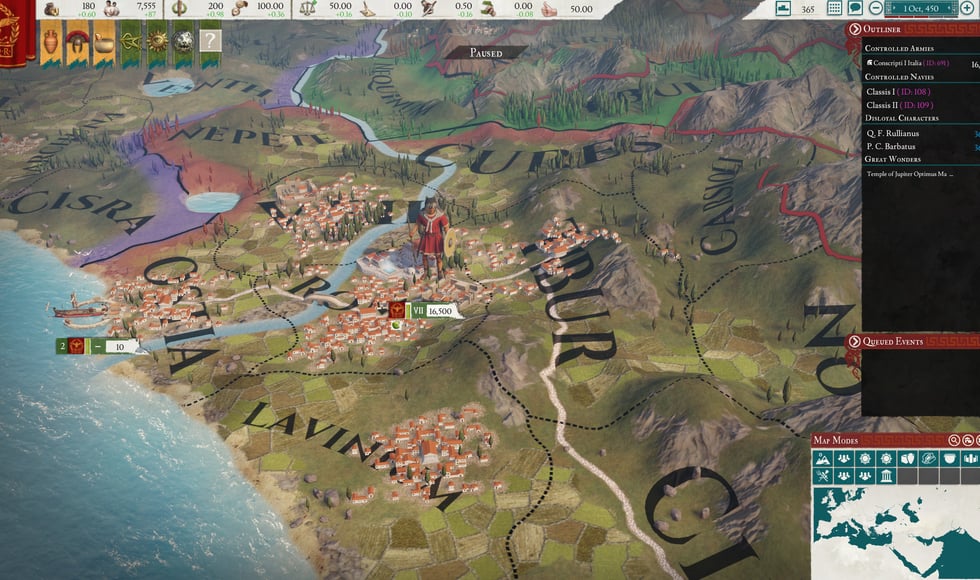Click the treasury pot icon beside 180
980x580 pixels.
tap(51, 9)
